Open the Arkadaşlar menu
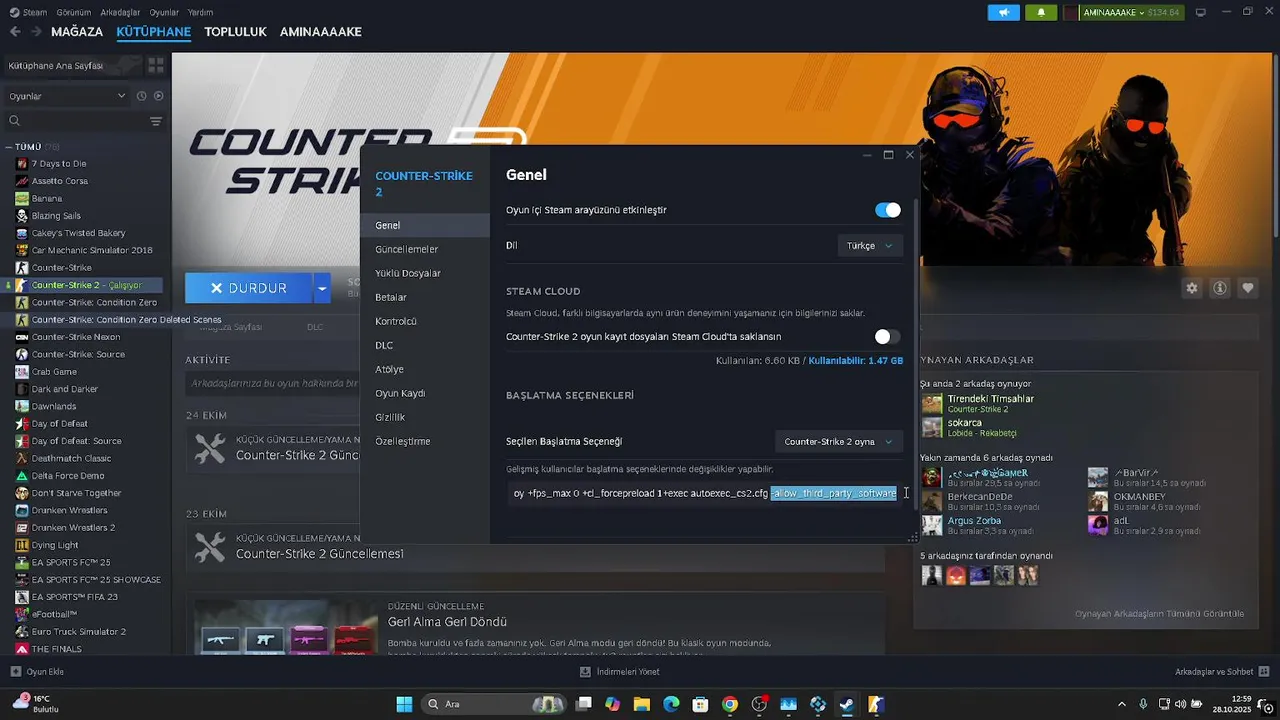 [121, 12]
